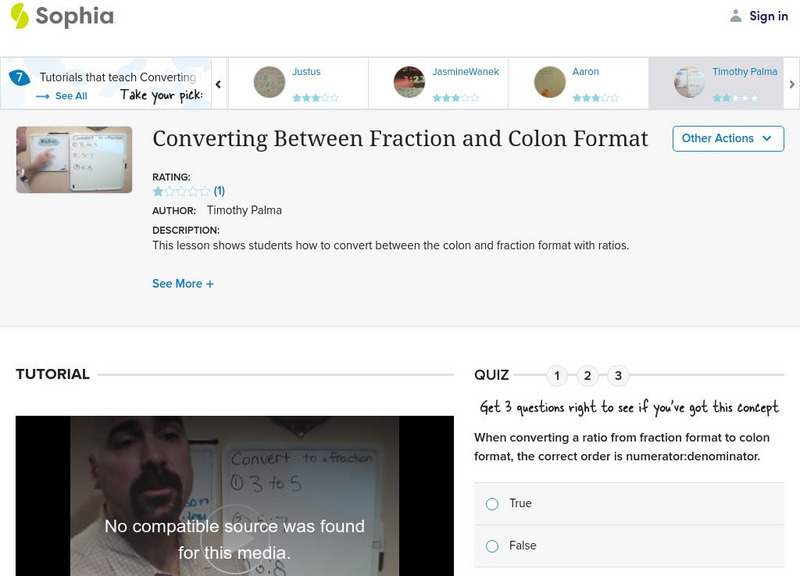This screenshot has width=800, height=576.
Task: Jump to quiz question 2
Action: pos(588,376)
